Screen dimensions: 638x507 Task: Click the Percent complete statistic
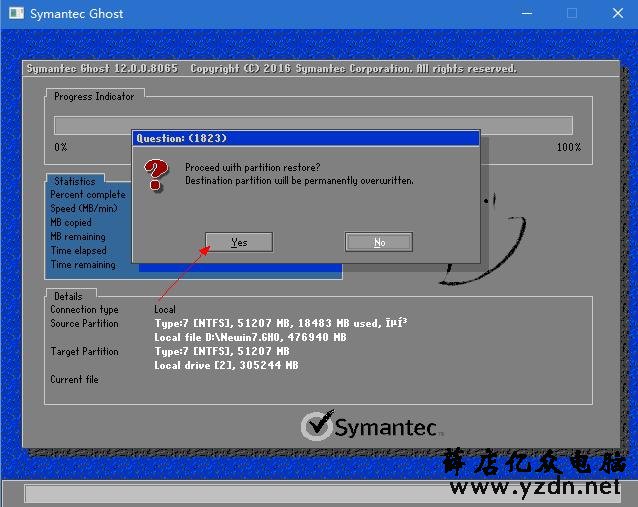pyautogui.click(x=88, y=194)
